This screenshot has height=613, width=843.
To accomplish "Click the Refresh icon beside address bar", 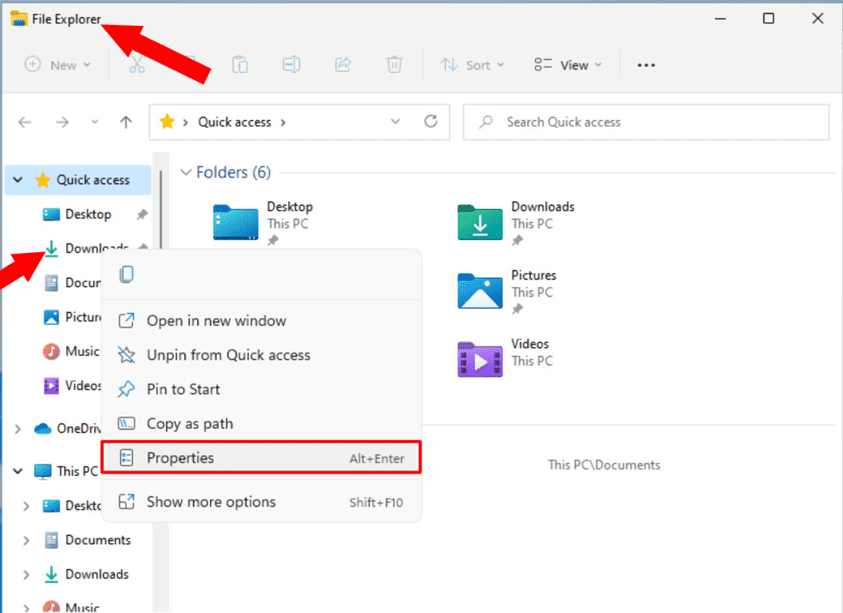I will click(x=431, y=122).
